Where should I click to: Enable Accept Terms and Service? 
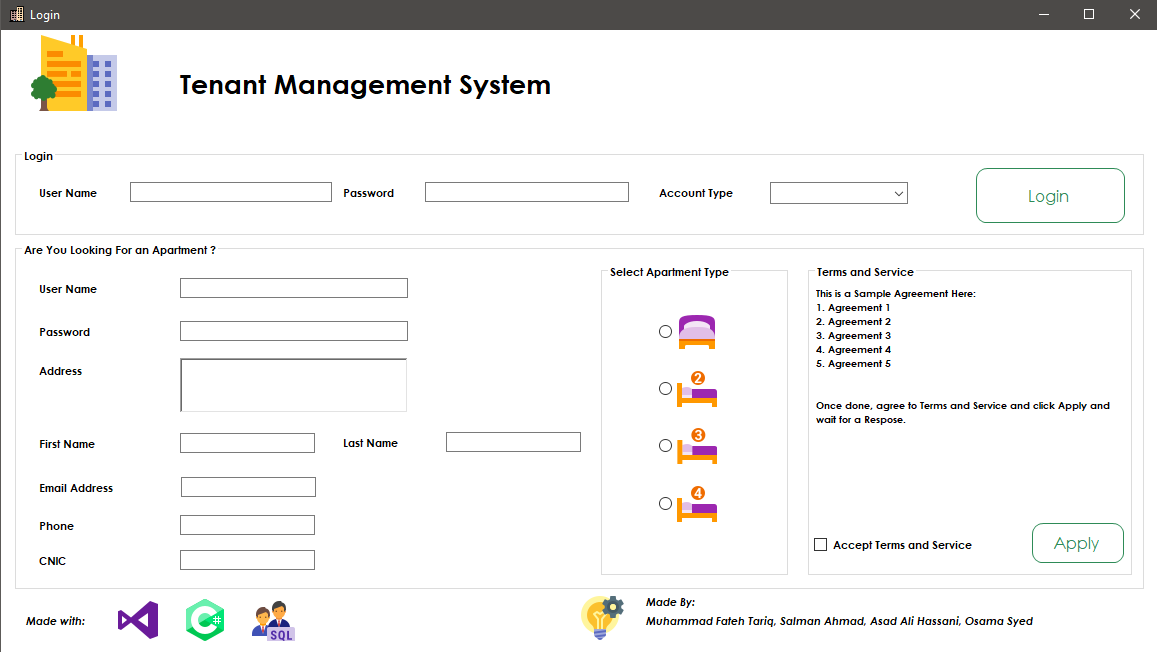click(820, 544)
